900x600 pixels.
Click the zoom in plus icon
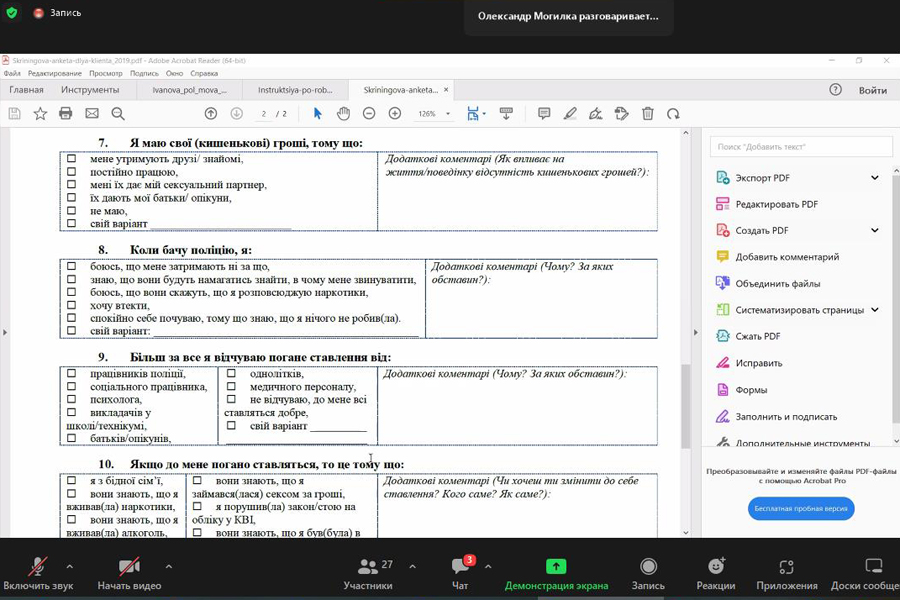[x=395, y=114]
